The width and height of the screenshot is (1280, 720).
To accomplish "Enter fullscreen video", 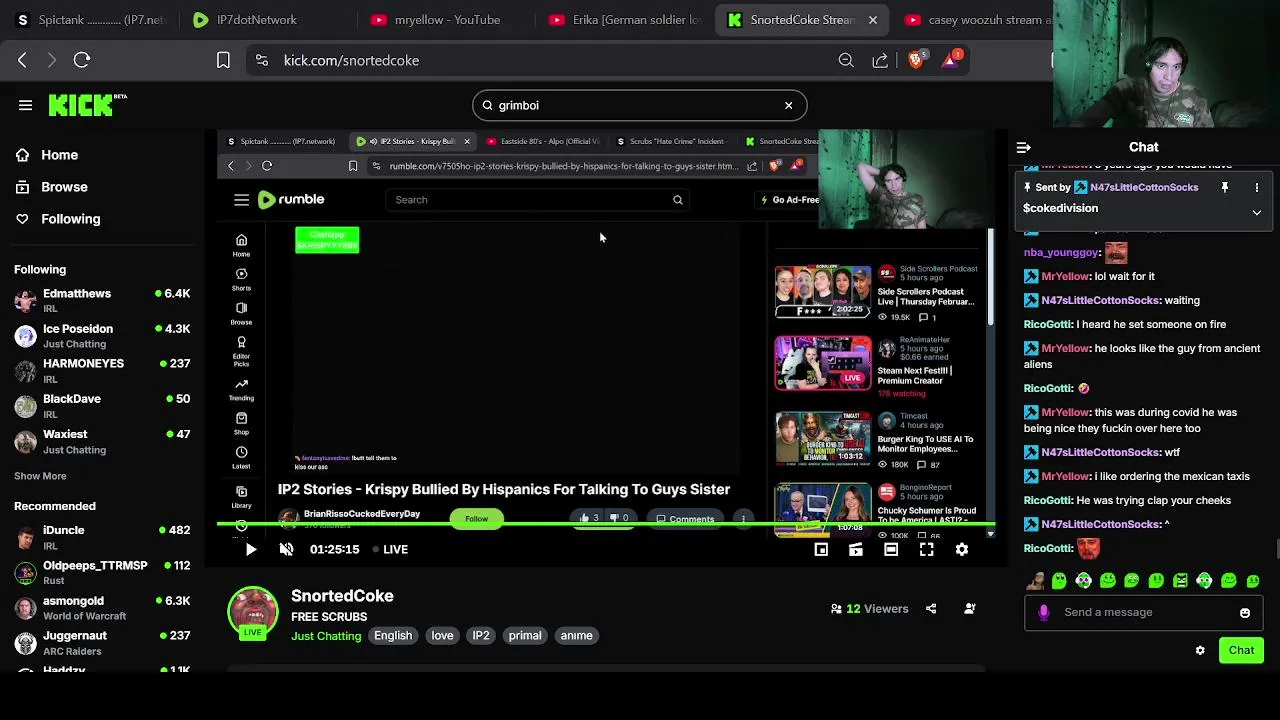I will pos(927,549).
